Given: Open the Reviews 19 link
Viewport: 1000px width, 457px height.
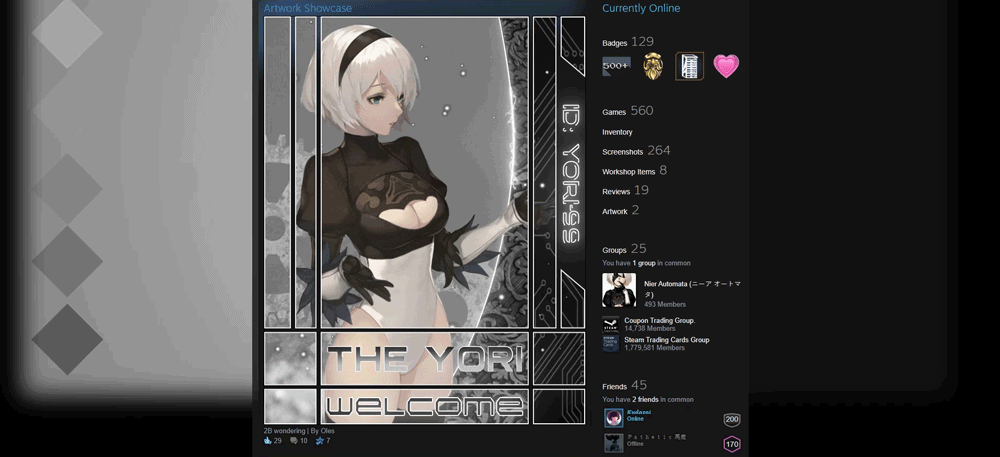Looking at the screenshot, I should pyautogui.click(x=626, y=191).
